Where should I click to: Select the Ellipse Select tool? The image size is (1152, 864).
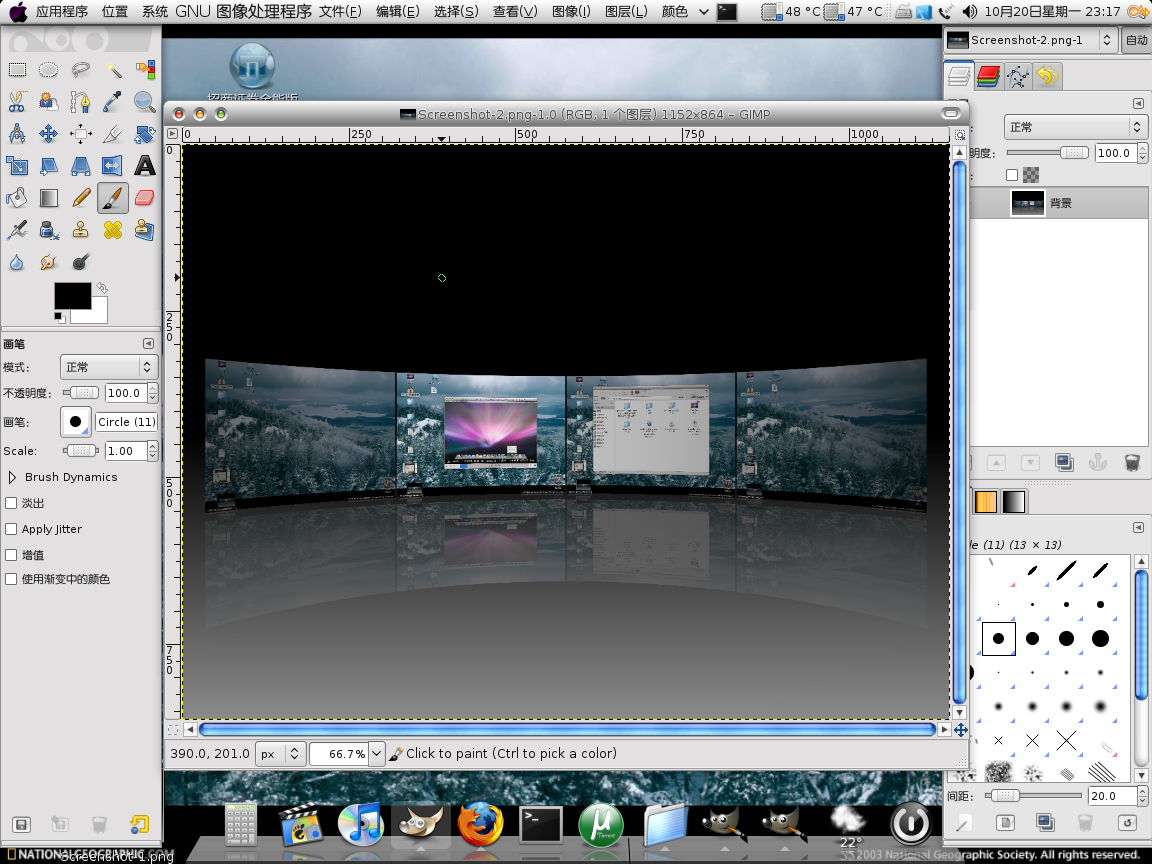pyautogui.click(x=48, y=70)
